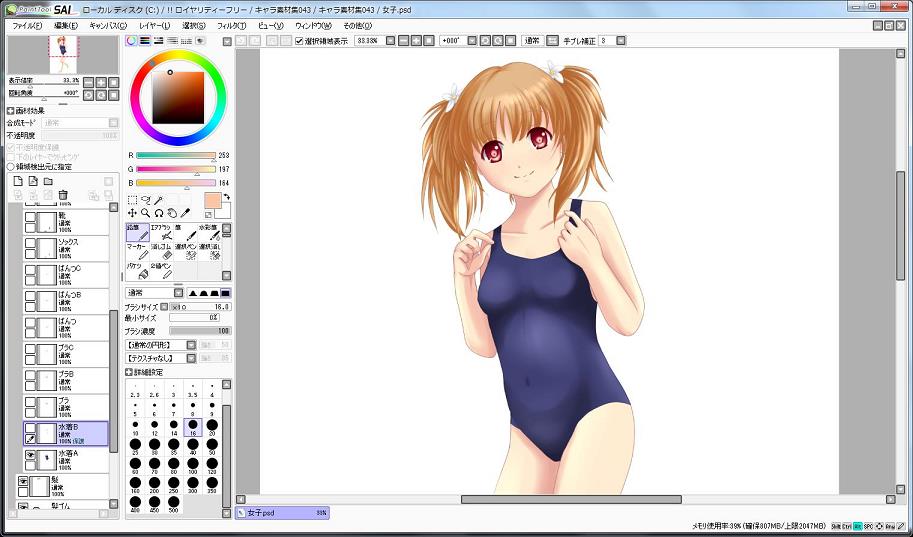Pick the Move tool in toolbox
The width and height of the screenshot is (913, 537).
tap(133, 213)
